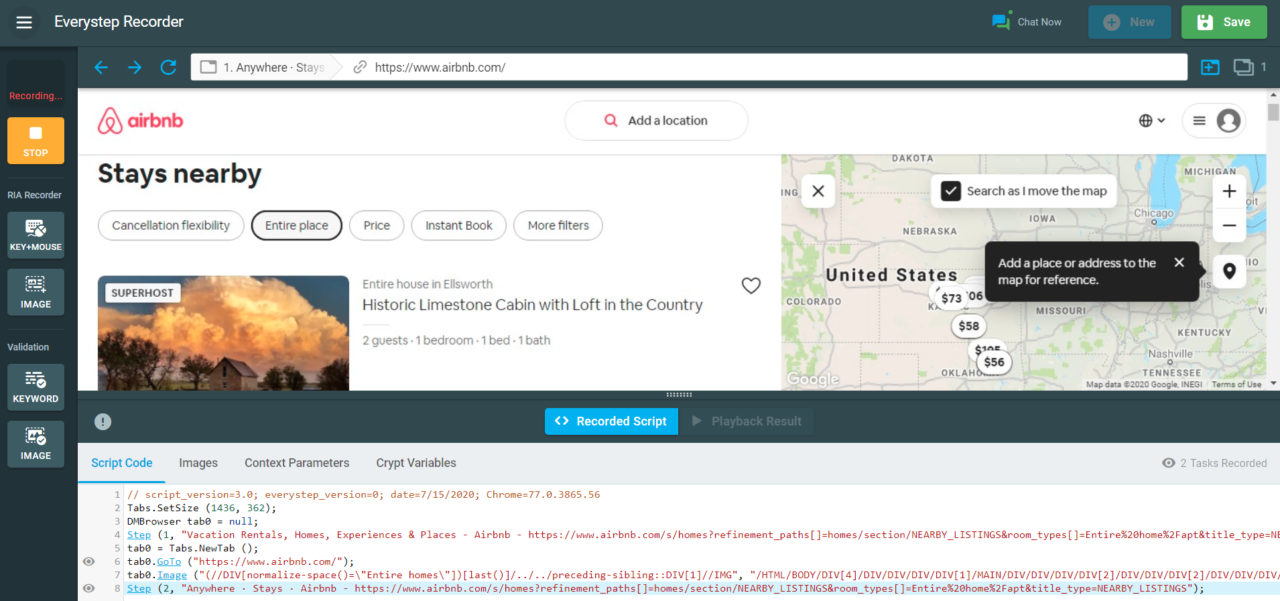Switch to the Images tab

pos(198,463)
